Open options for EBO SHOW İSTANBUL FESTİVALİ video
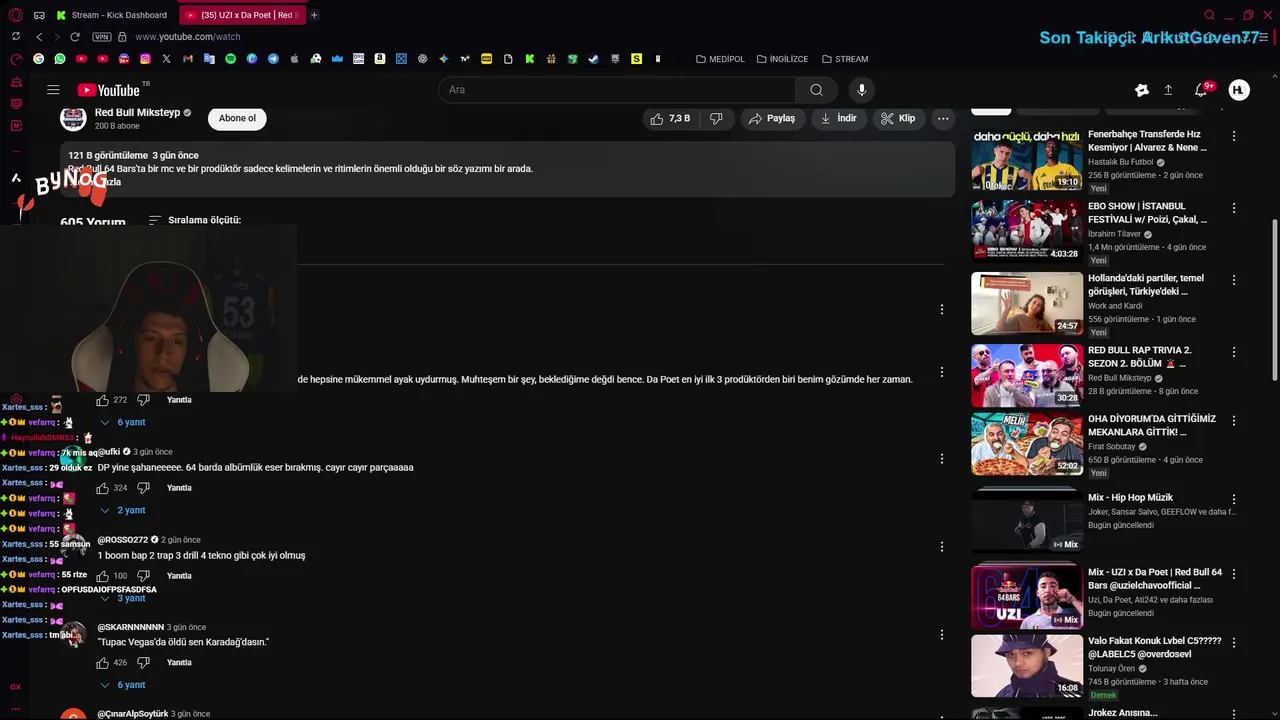This screenshot has height=720, width=1280. (1234, 208)
